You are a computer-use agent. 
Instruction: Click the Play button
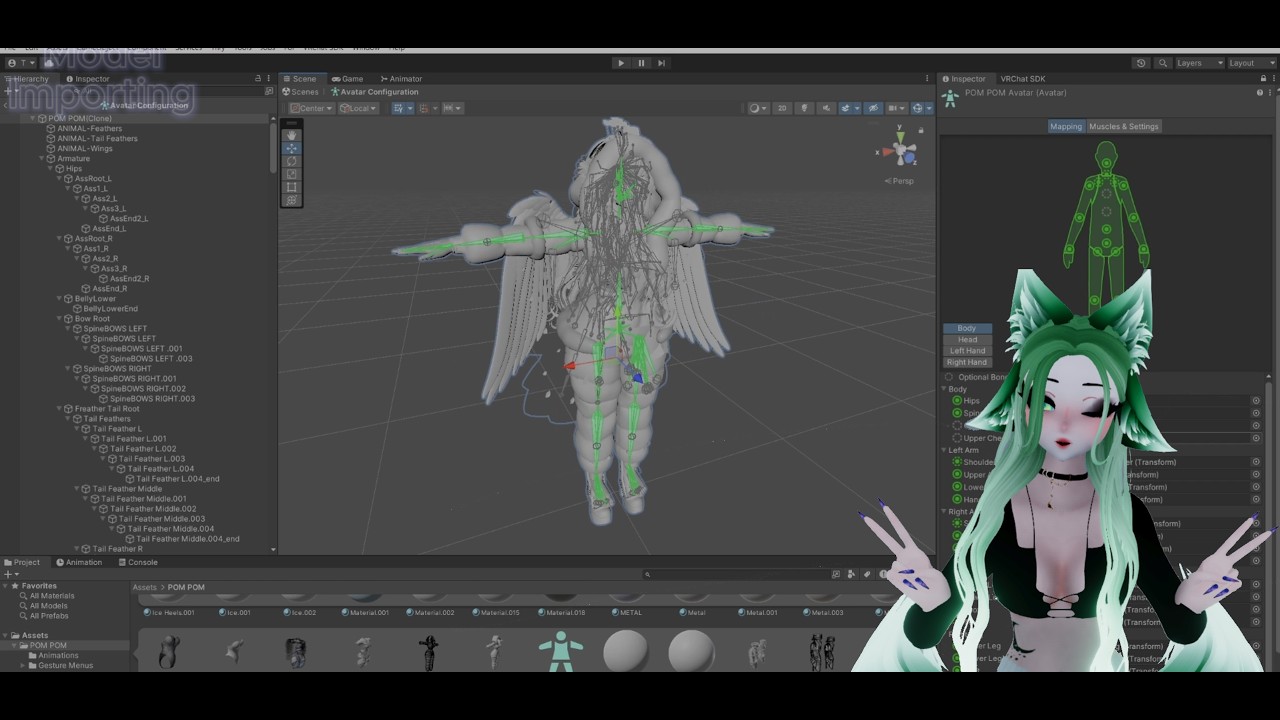pos(621,63)
